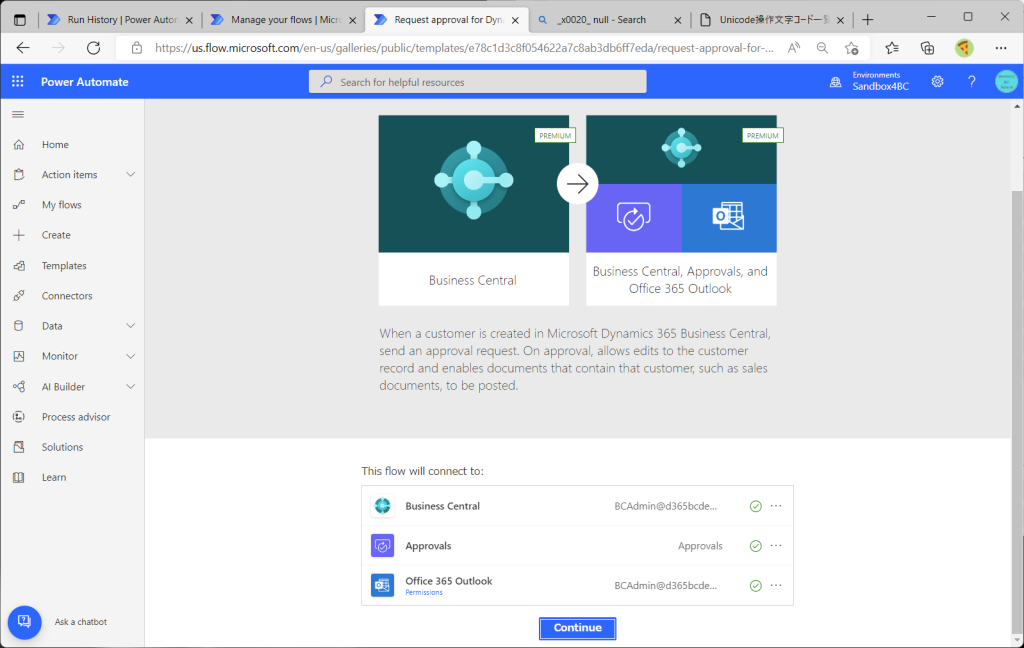1024x648 pixels.
Task: Open My flows in sidebar
Action: [61, 204]
